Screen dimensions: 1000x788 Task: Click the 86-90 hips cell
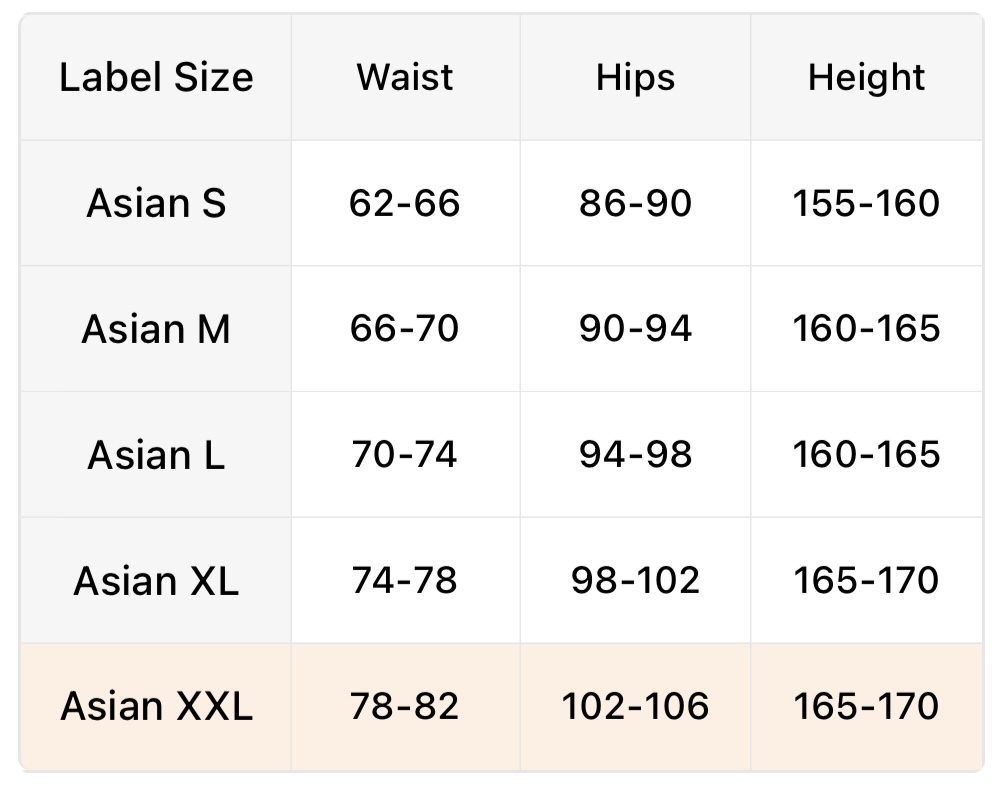635,204
